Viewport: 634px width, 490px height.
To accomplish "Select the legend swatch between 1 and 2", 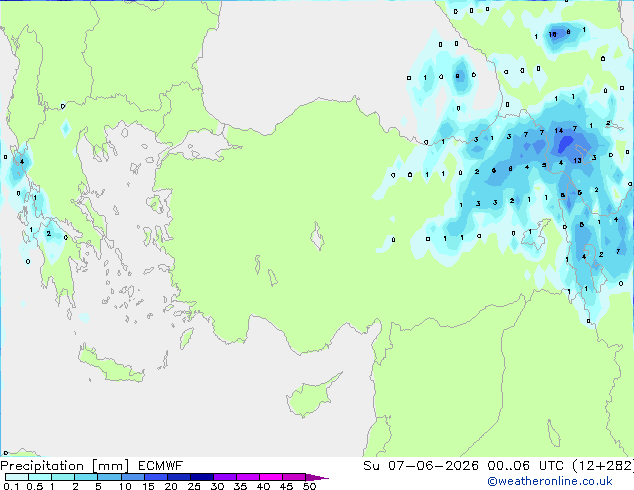I will [x=63, y=477].
